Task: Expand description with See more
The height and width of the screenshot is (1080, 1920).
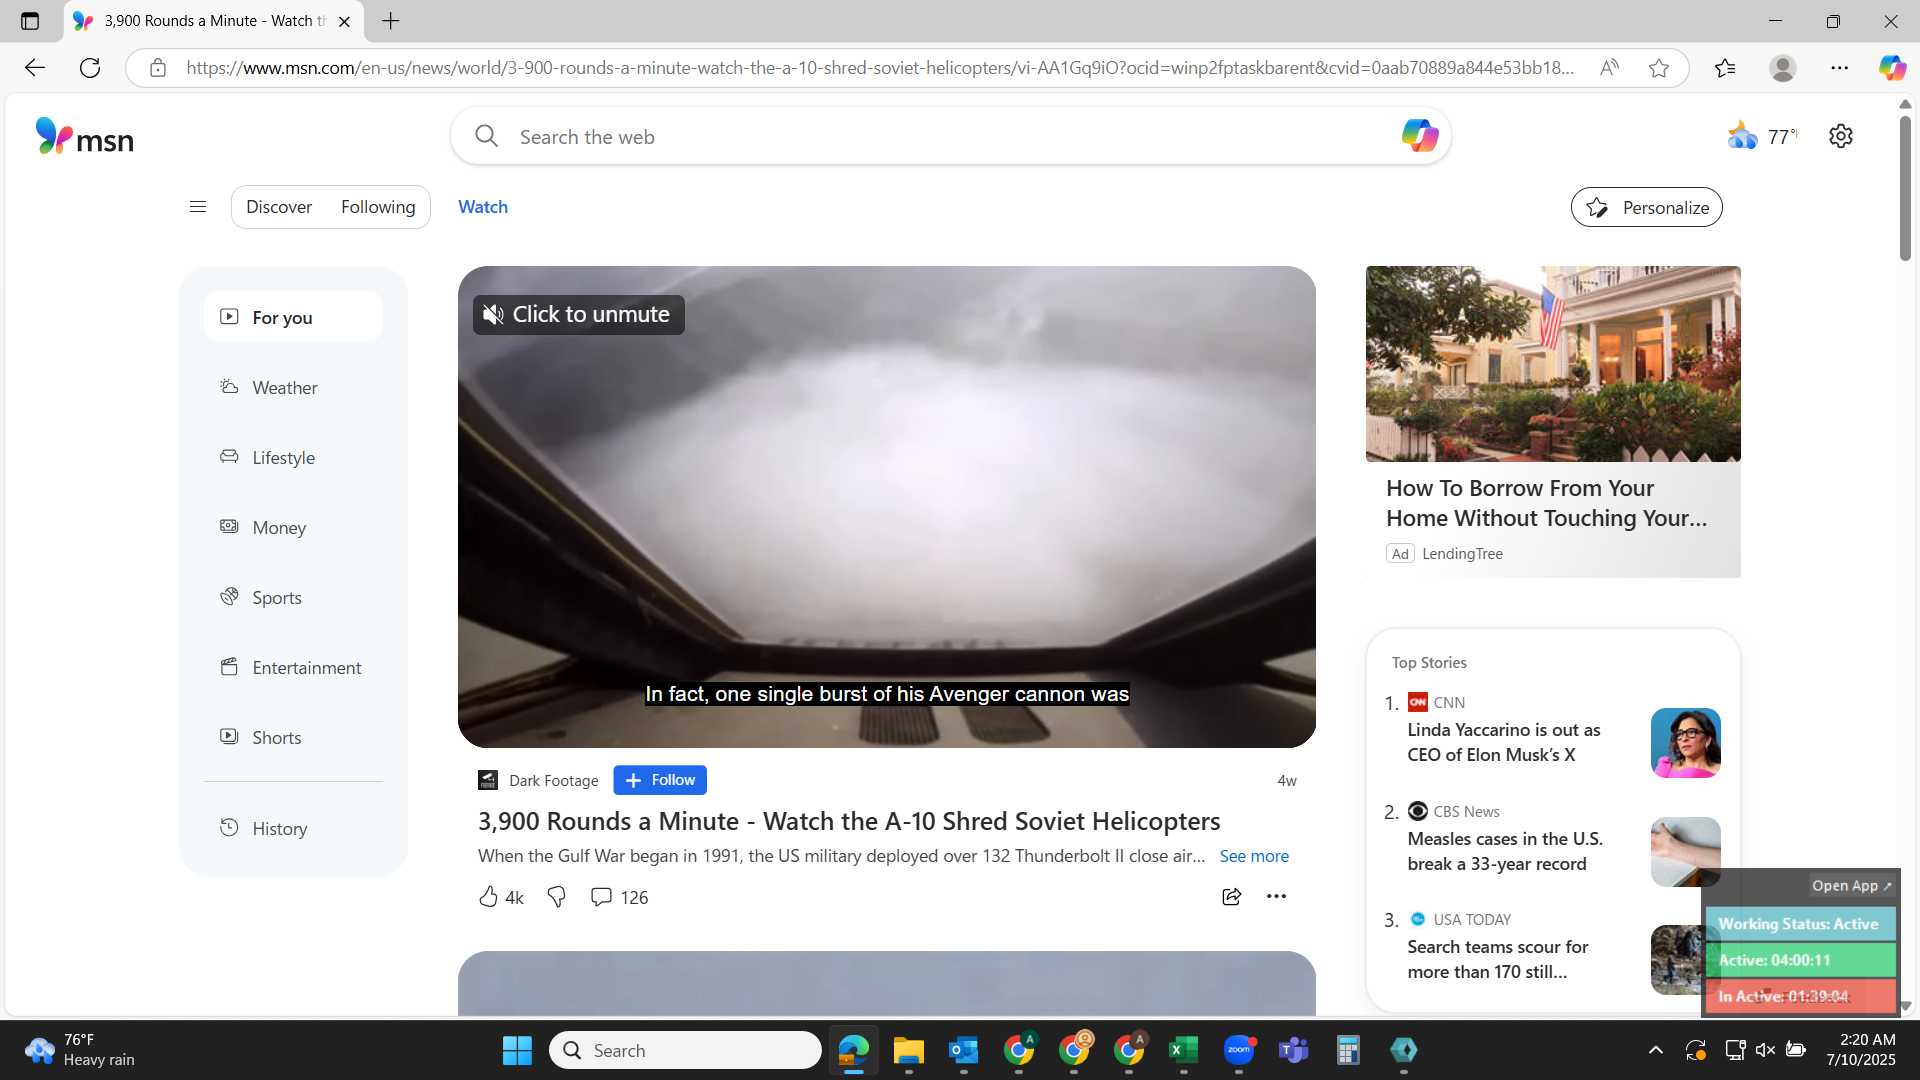Action: 1254,856
